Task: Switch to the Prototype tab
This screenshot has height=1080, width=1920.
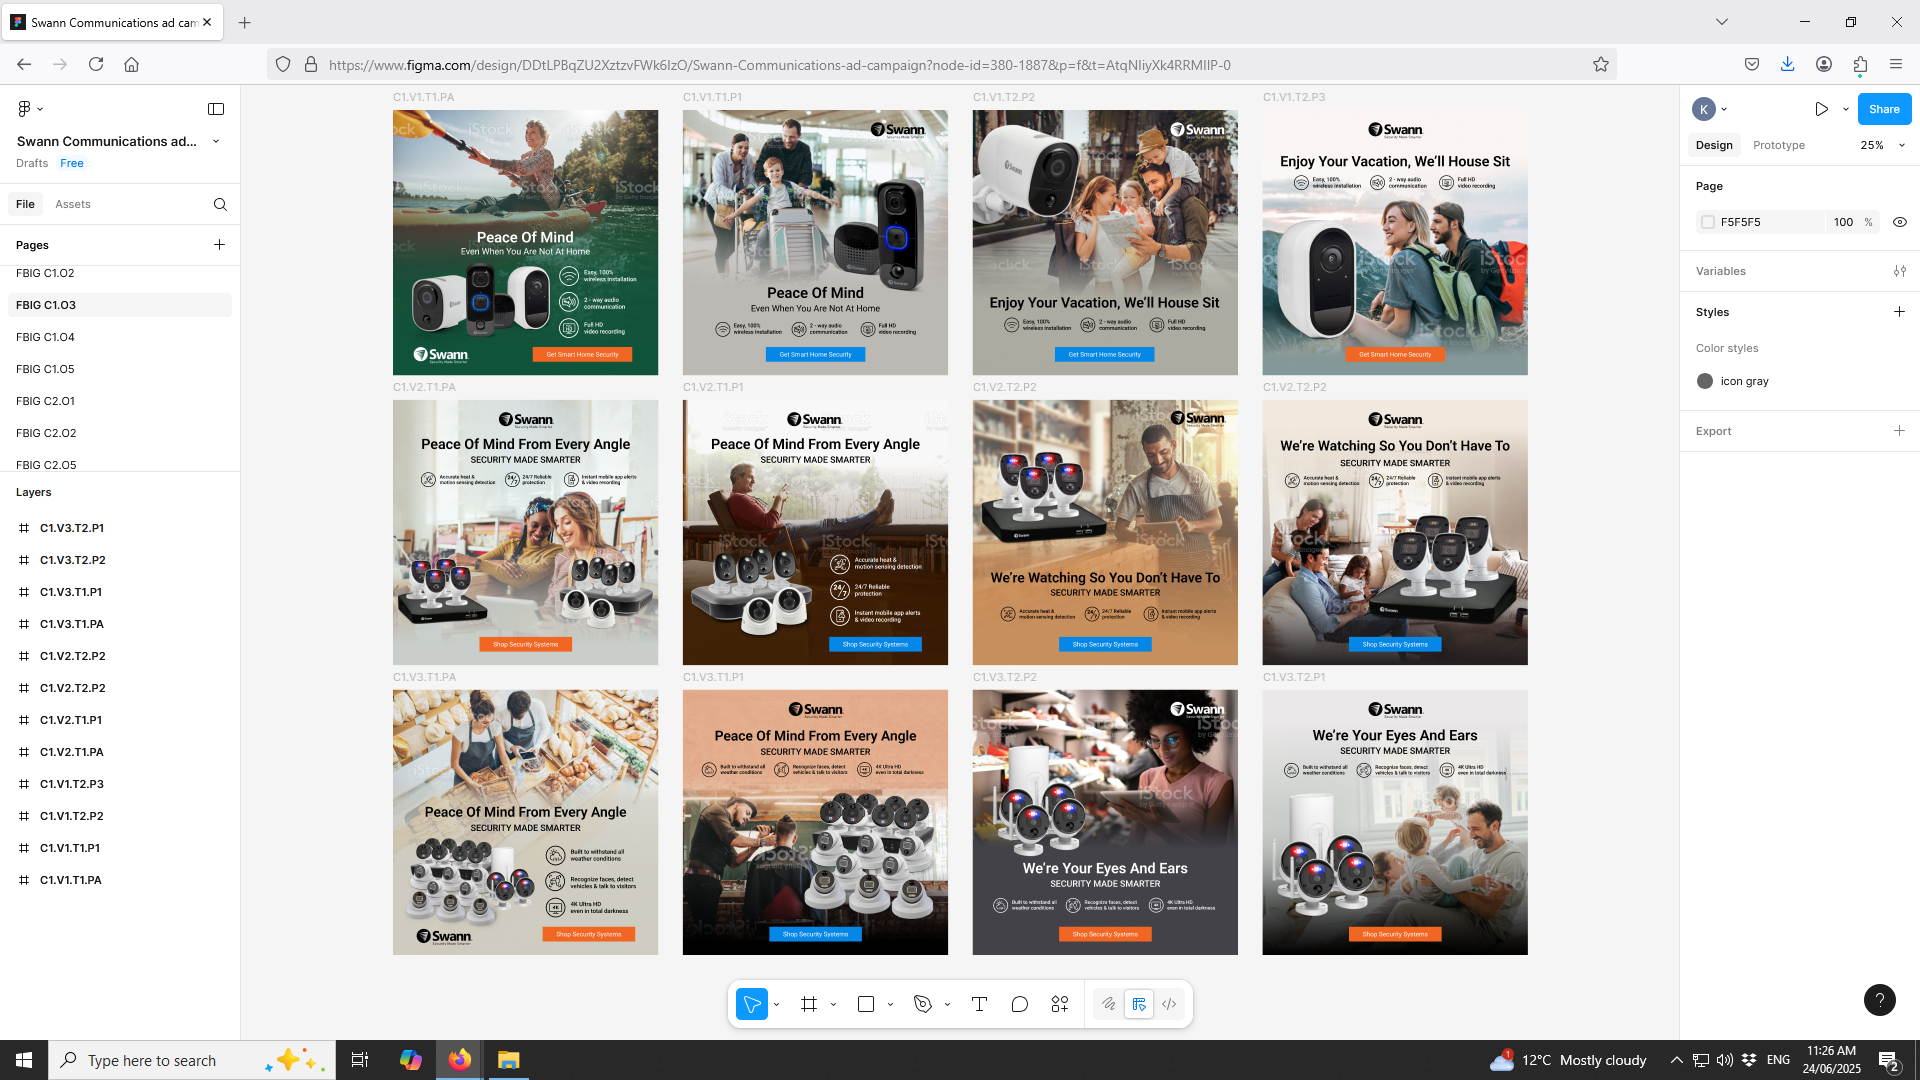Action: (1778, 145)
